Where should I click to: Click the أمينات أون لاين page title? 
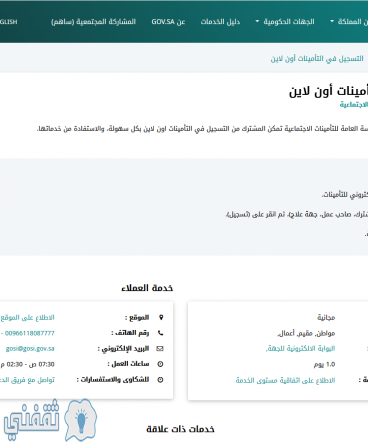click(328, 91)
